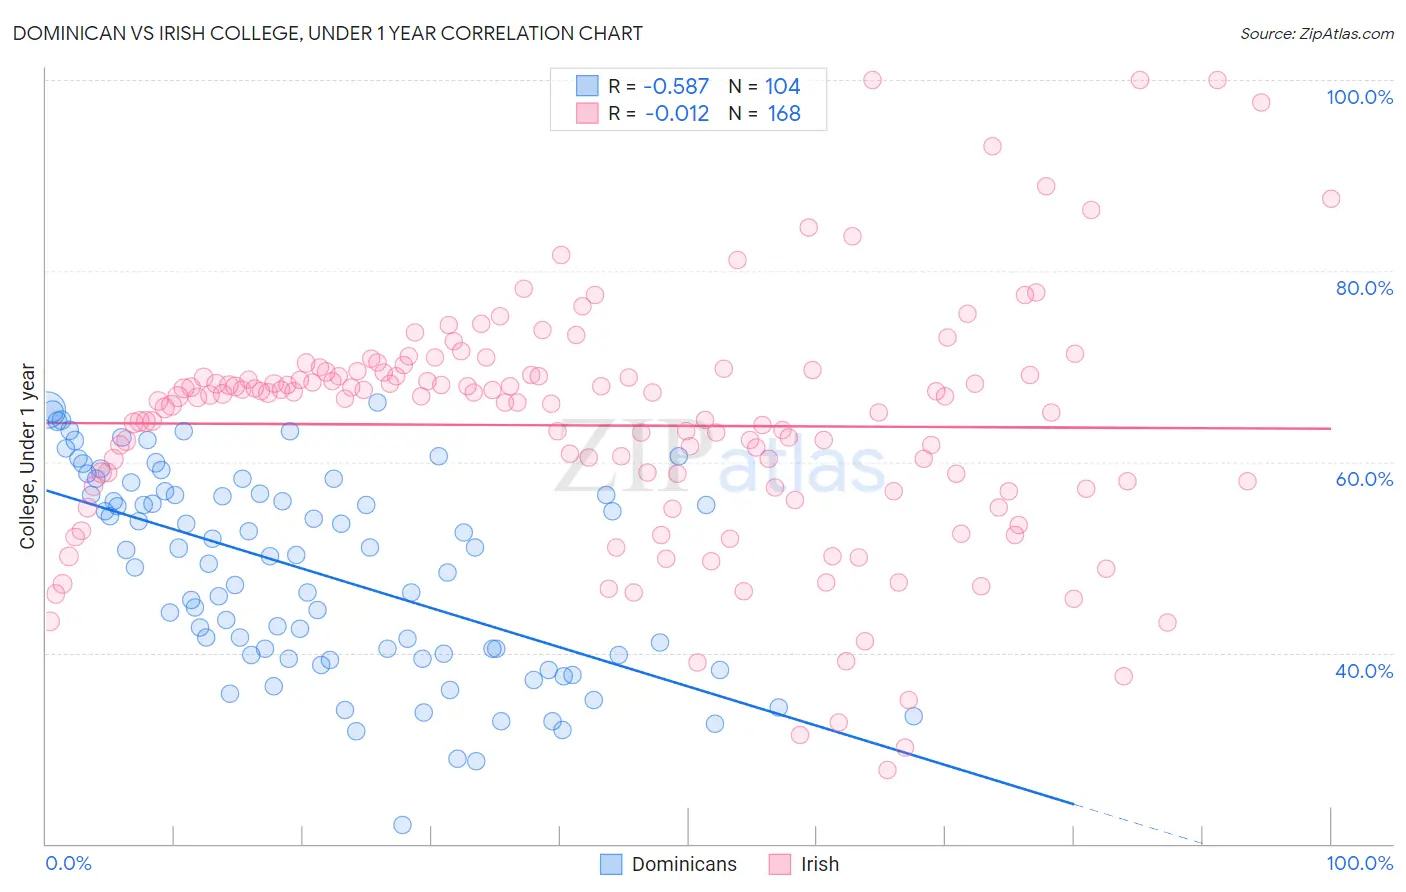Click the 60.0% y-axis label
The width and height of the screenshot is (1406, 892).
(1364, 479)
